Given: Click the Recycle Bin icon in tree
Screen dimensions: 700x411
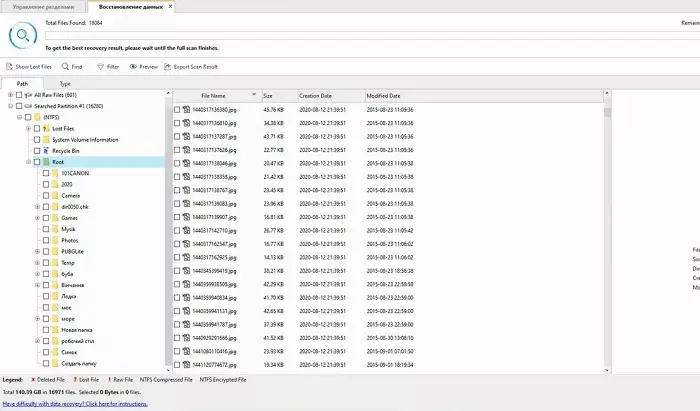Looking at the screenshot, I should [45, 150].
